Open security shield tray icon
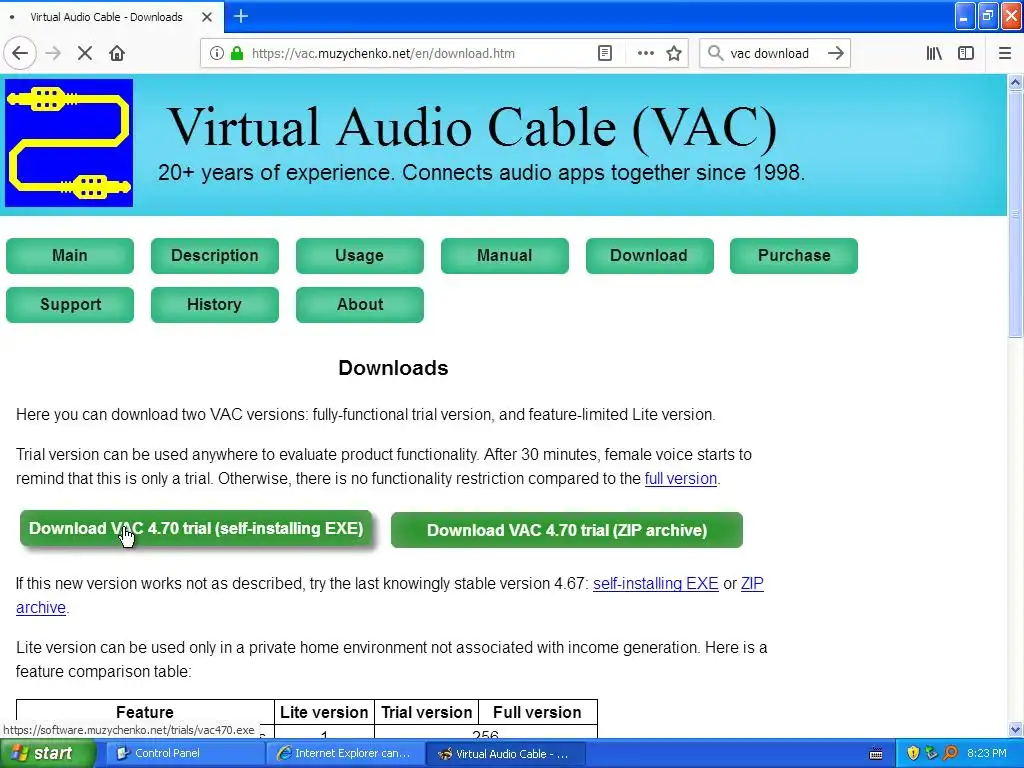 tap(913, 754)
